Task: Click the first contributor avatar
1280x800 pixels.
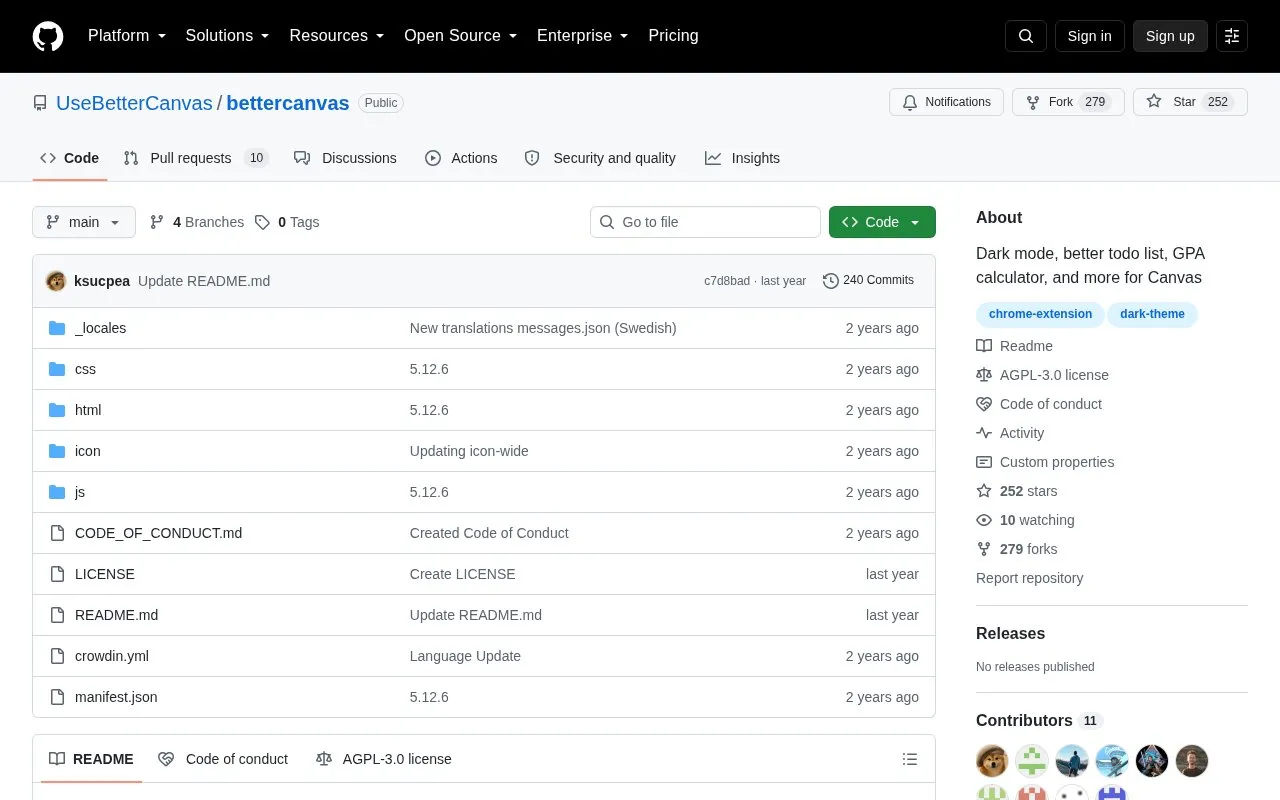Action: (992, 761)
